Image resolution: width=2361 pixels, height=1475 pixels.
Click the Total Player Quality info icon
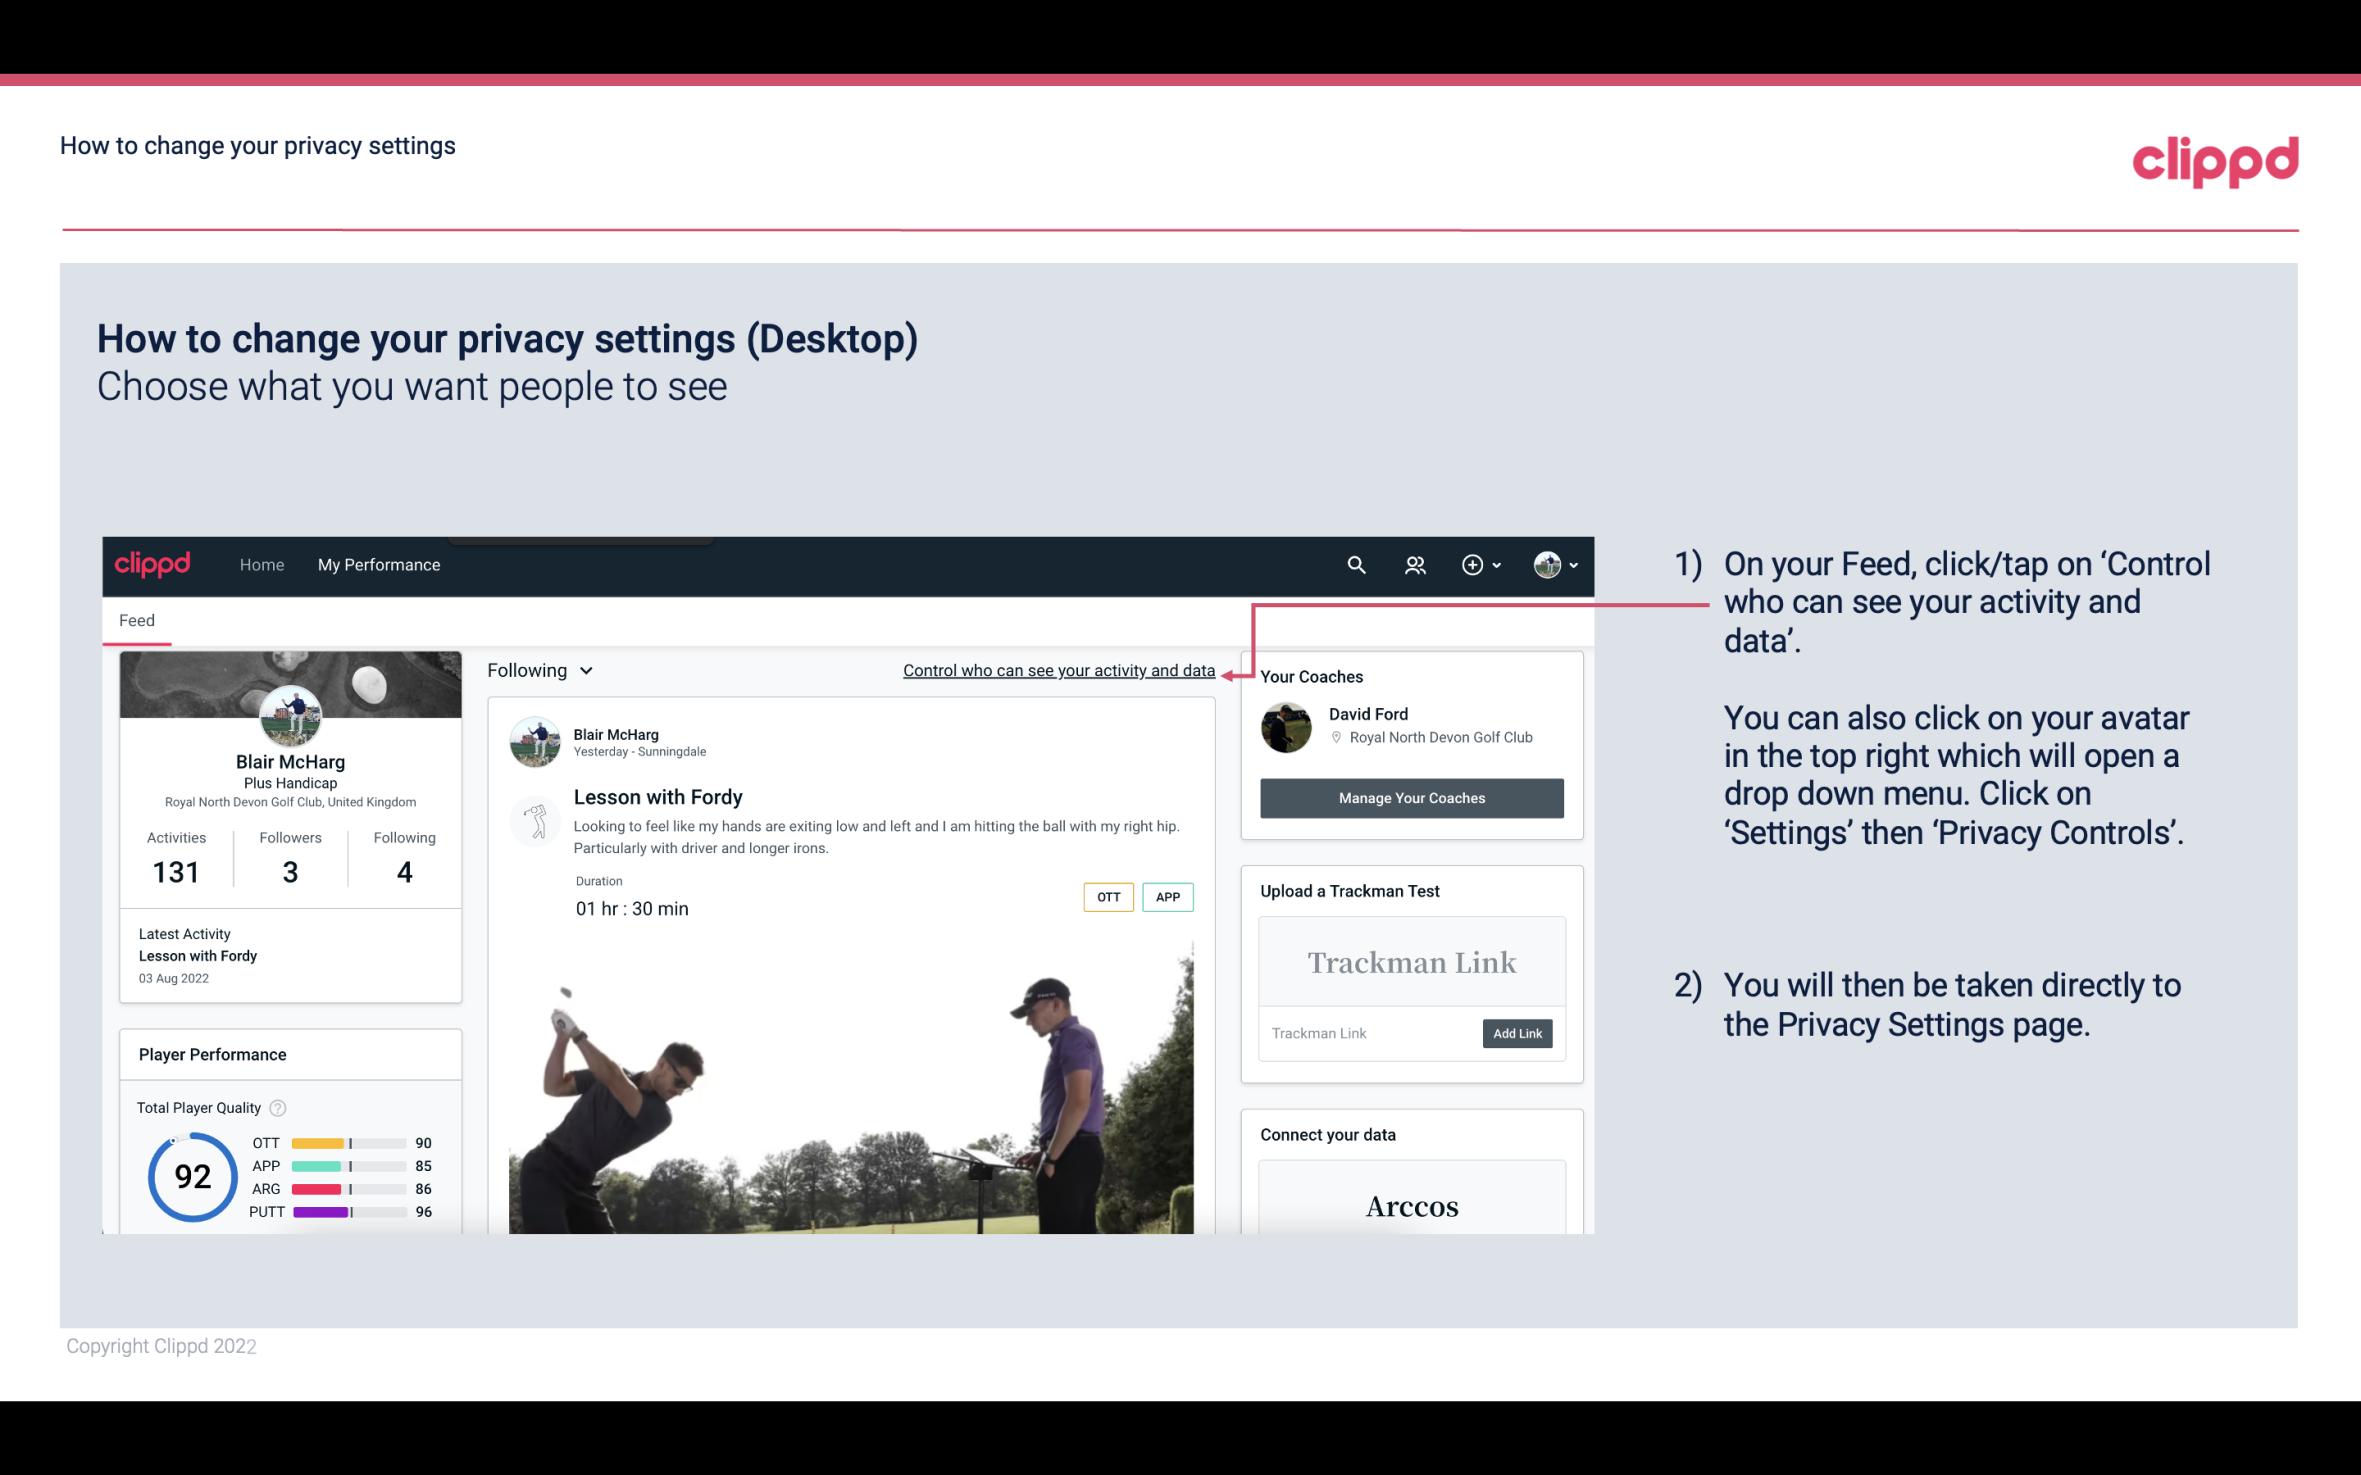click(277, 1108)
